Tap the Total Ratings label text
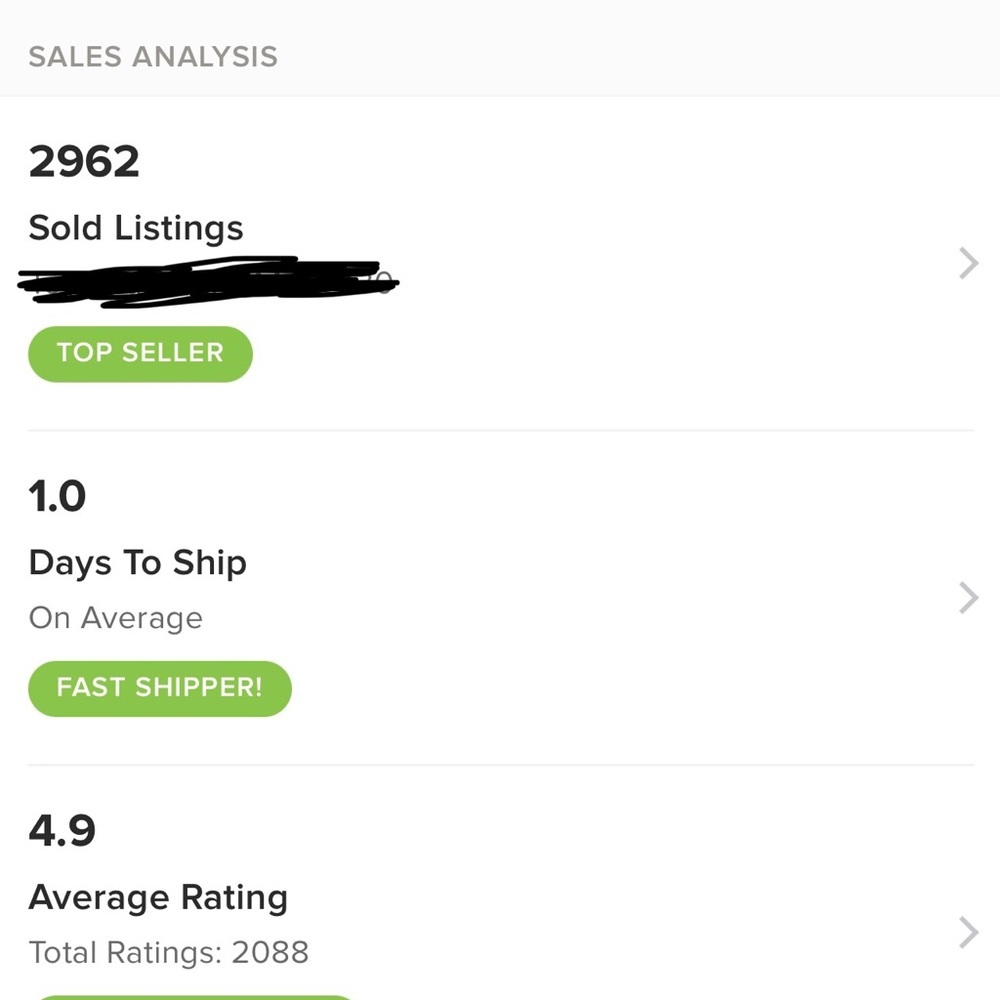 [124, 952]
